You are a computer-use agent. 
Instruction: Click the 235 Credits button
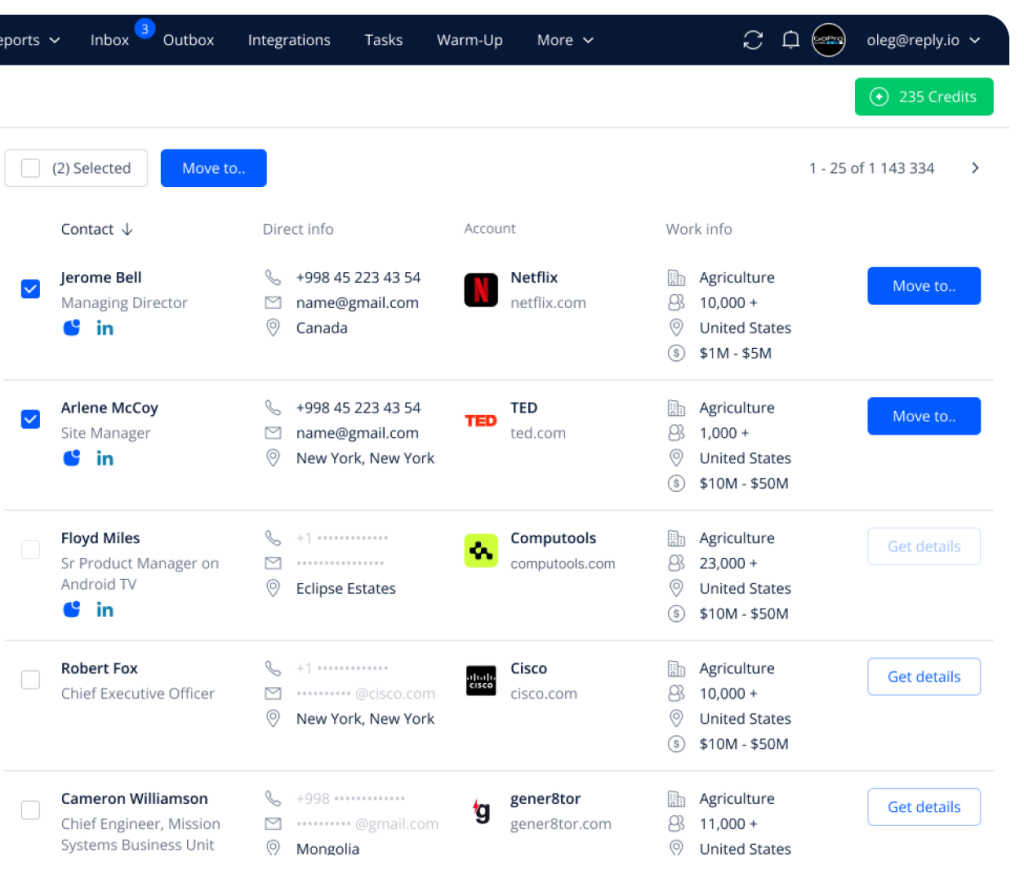point(923,97)
